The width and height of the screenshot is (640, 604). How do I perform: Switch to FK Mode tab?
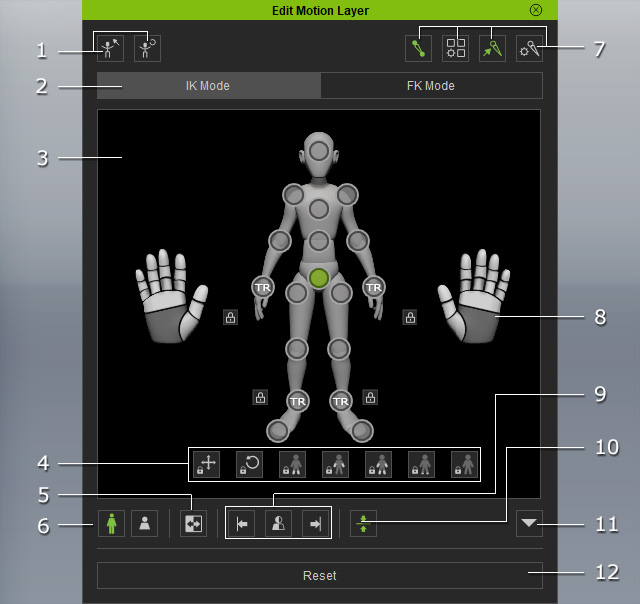coord(431,86)
